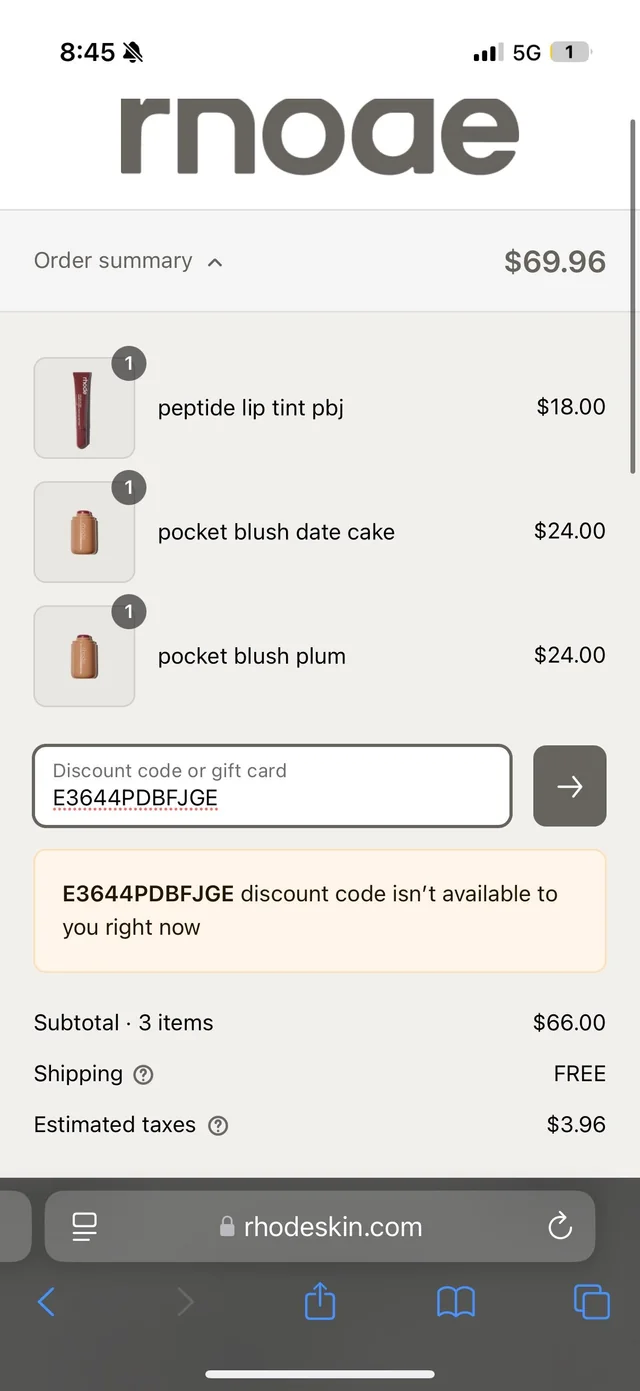
Task: Tap the pocket blush date cake product name
Action: [x=276, y=532]
